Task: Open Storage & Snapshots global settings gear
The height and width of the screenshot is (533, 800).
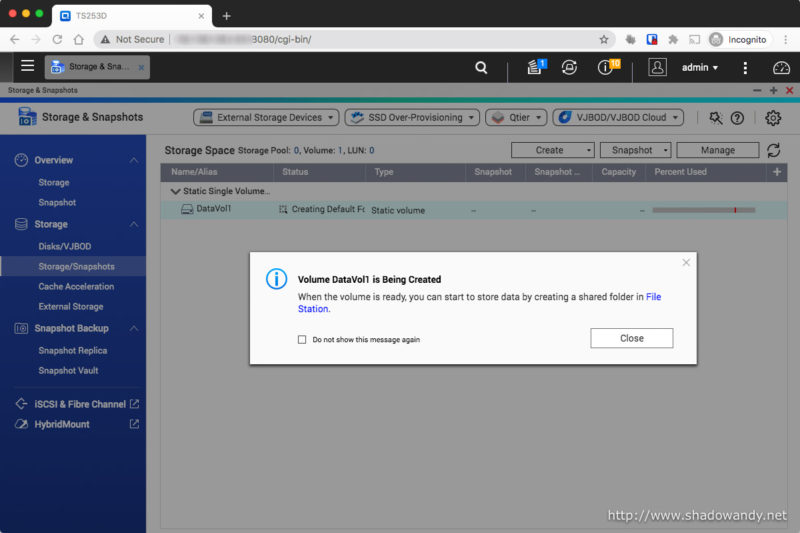Action: pos(773,118)
